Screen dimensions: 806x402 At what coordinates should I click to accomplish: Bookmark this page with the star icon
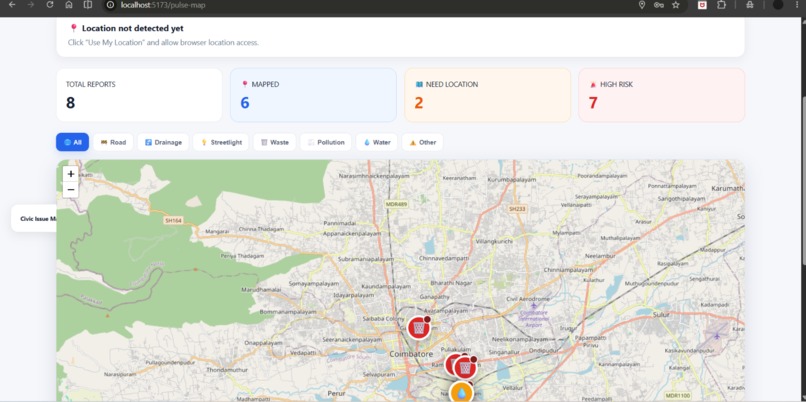(675, 5)
